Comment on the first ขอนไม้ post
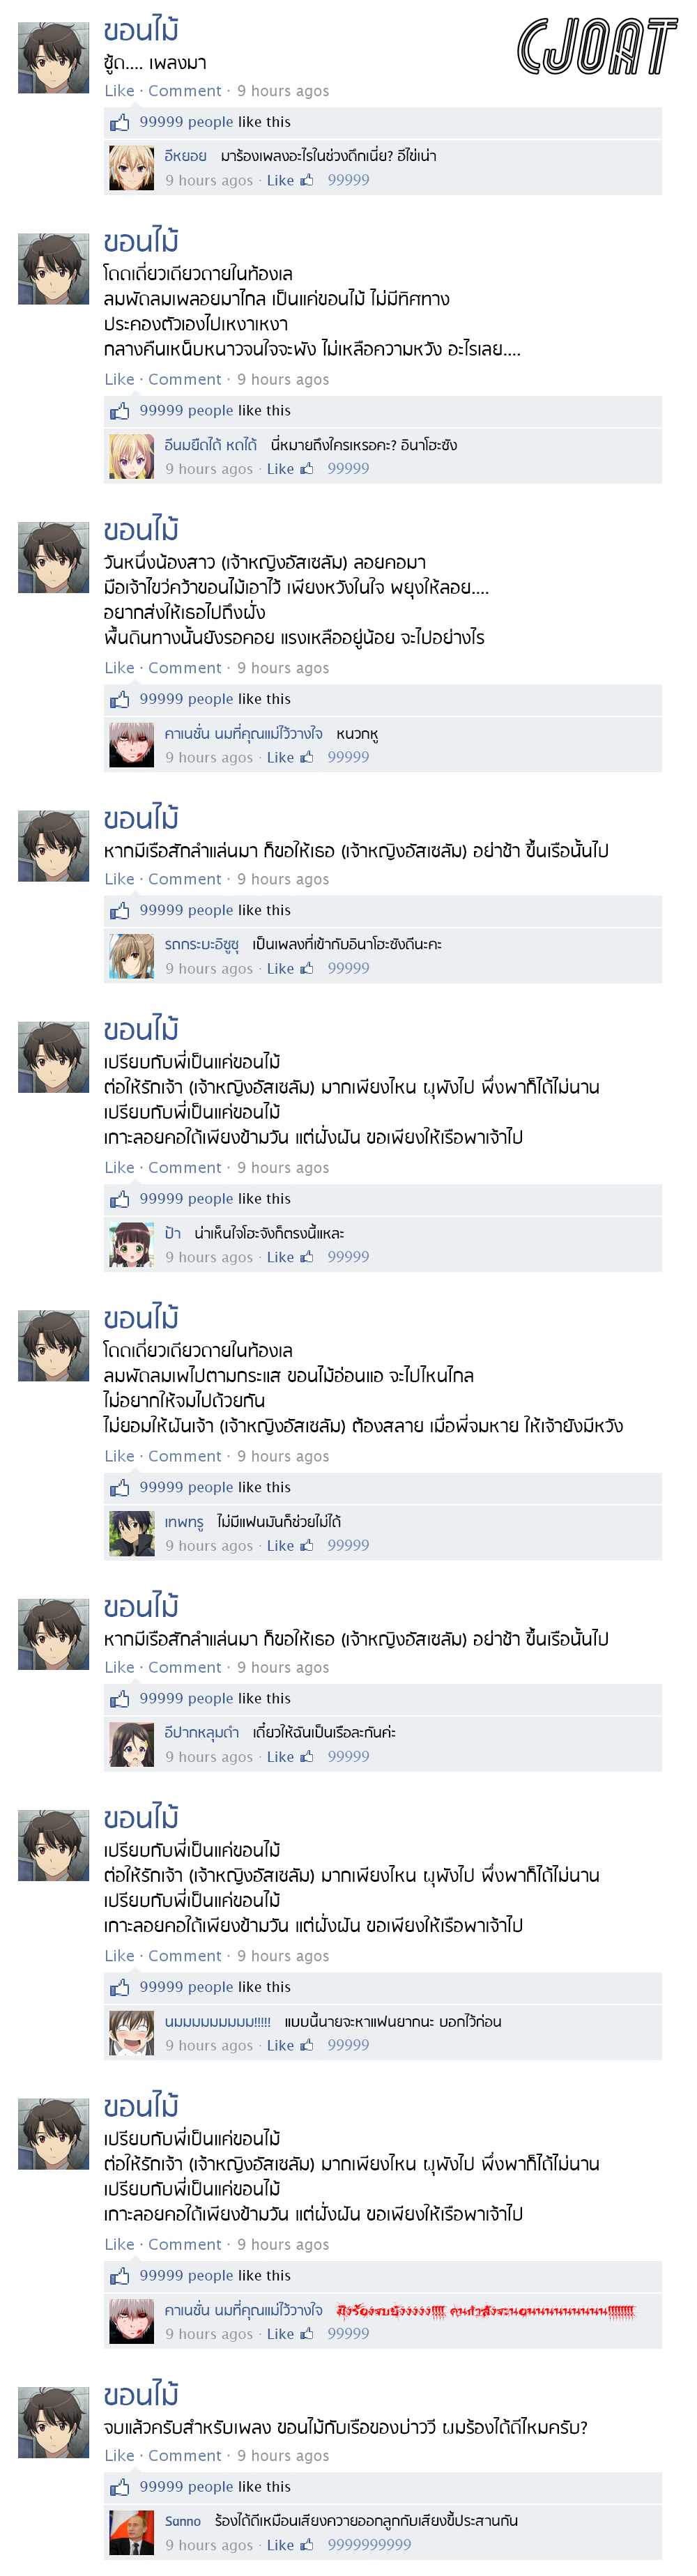This screenshot has width=697, height=2576. (185, 91)
